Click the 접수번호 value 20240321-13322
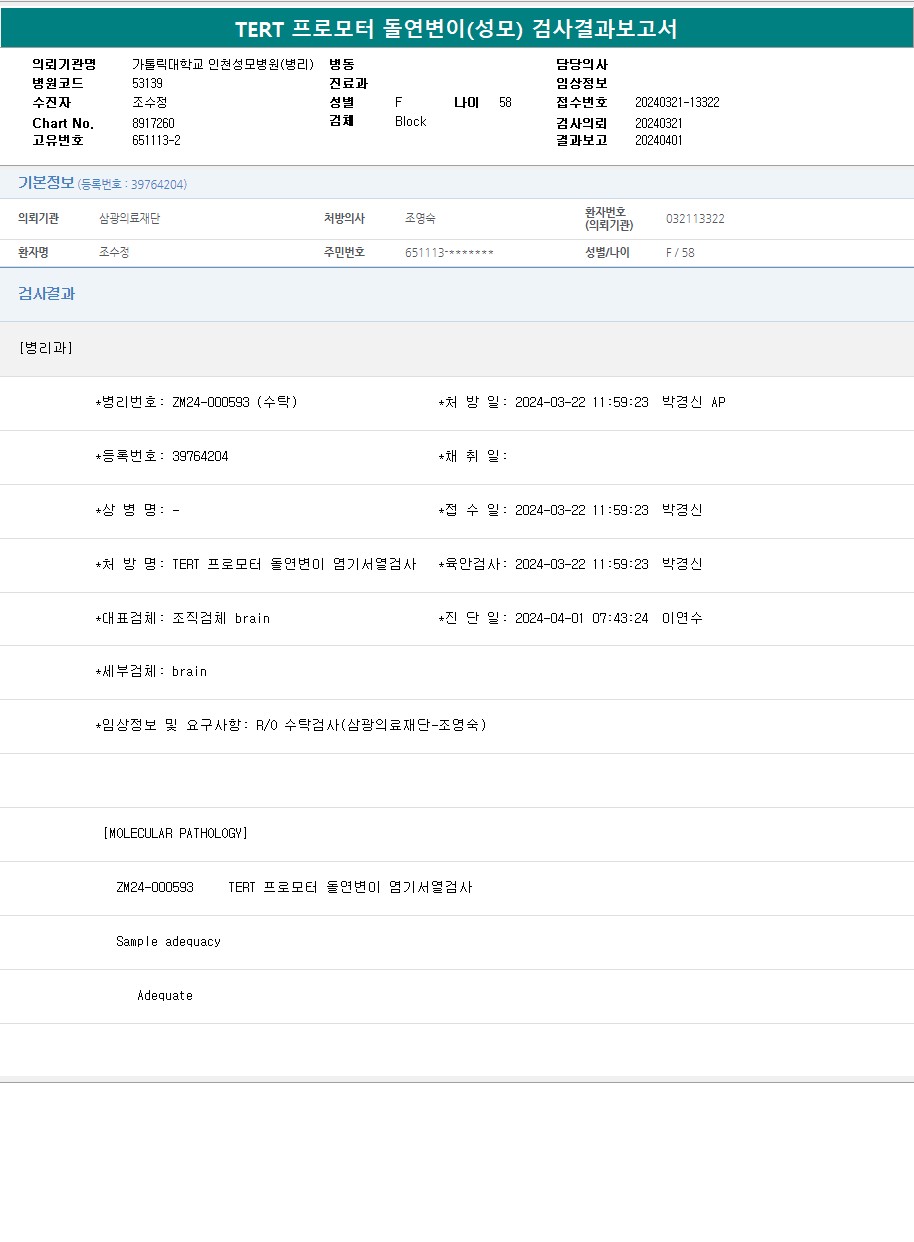The height and width of the screenshot is (1242, 914). (x=677, y=102)
